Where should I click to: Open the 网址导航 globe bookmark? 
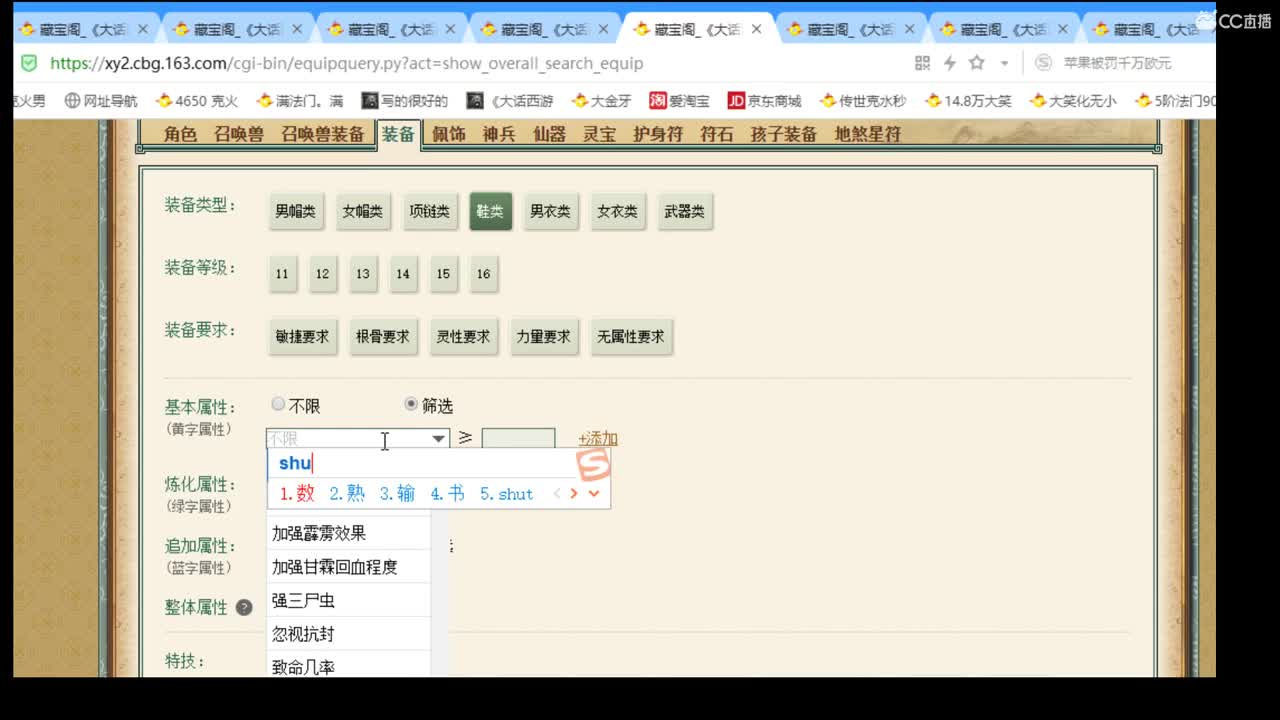click(101, 100)
